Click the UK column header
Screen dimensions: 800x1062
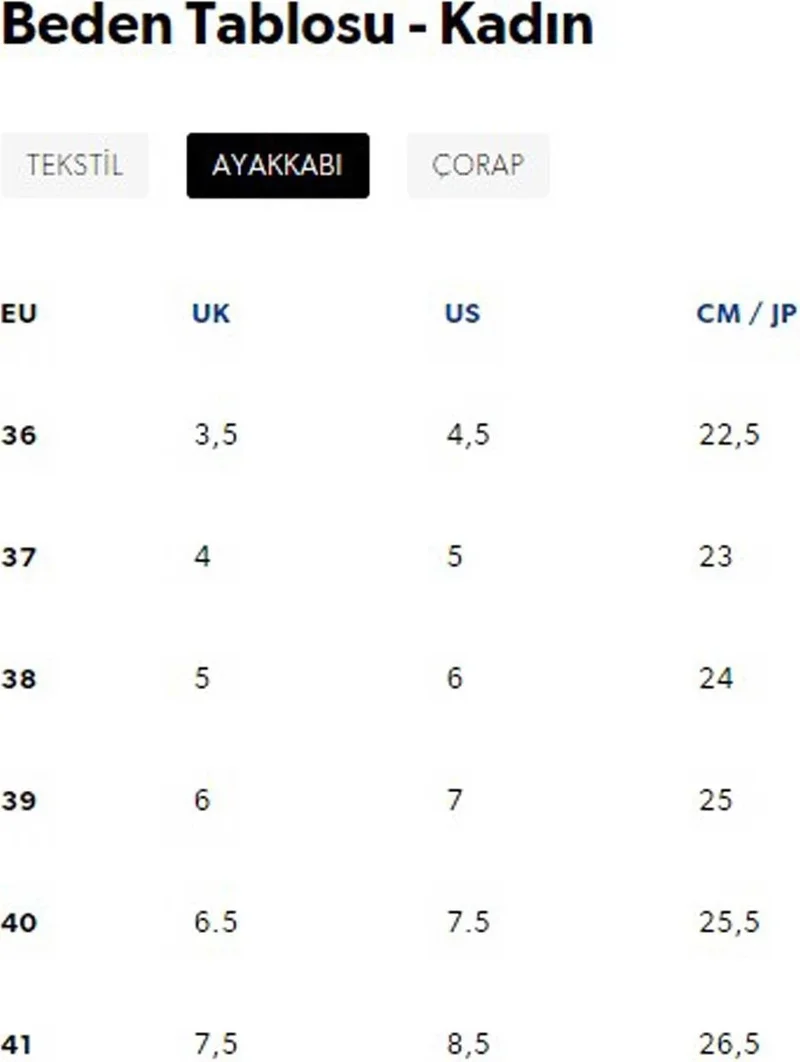[x=210, y=313]
